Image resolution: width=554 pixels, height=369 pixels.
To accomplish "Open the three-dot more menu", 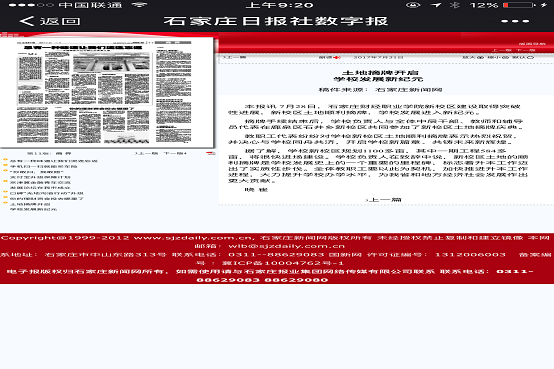I will point(515,21).
